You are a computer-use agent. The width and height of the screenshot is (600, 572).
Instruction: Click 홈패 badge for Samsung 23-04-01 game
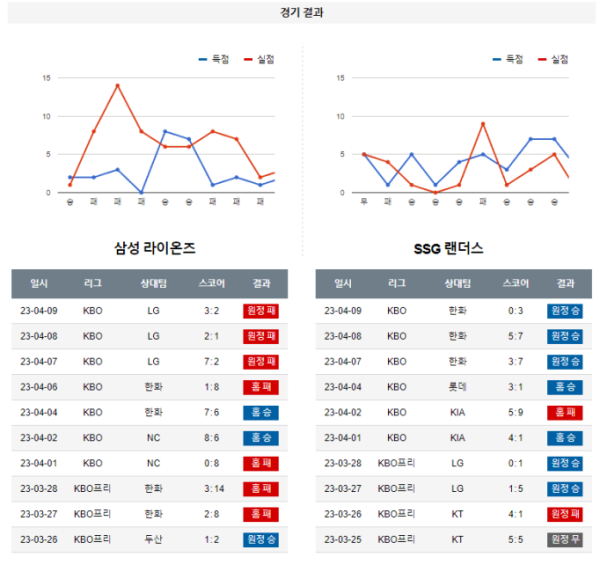point(261,463)
